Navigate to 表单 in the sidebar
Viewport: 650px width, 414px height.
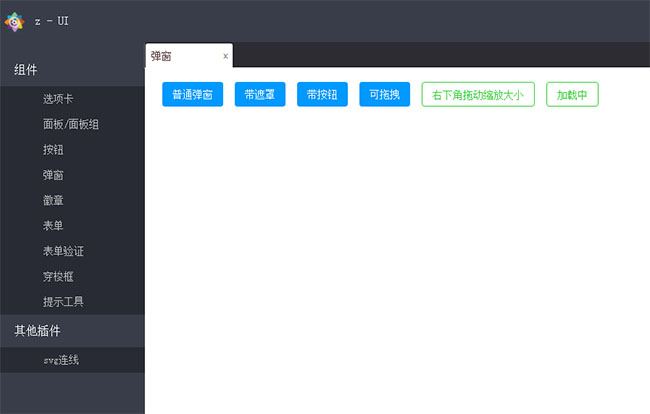[x=53, y=225]
